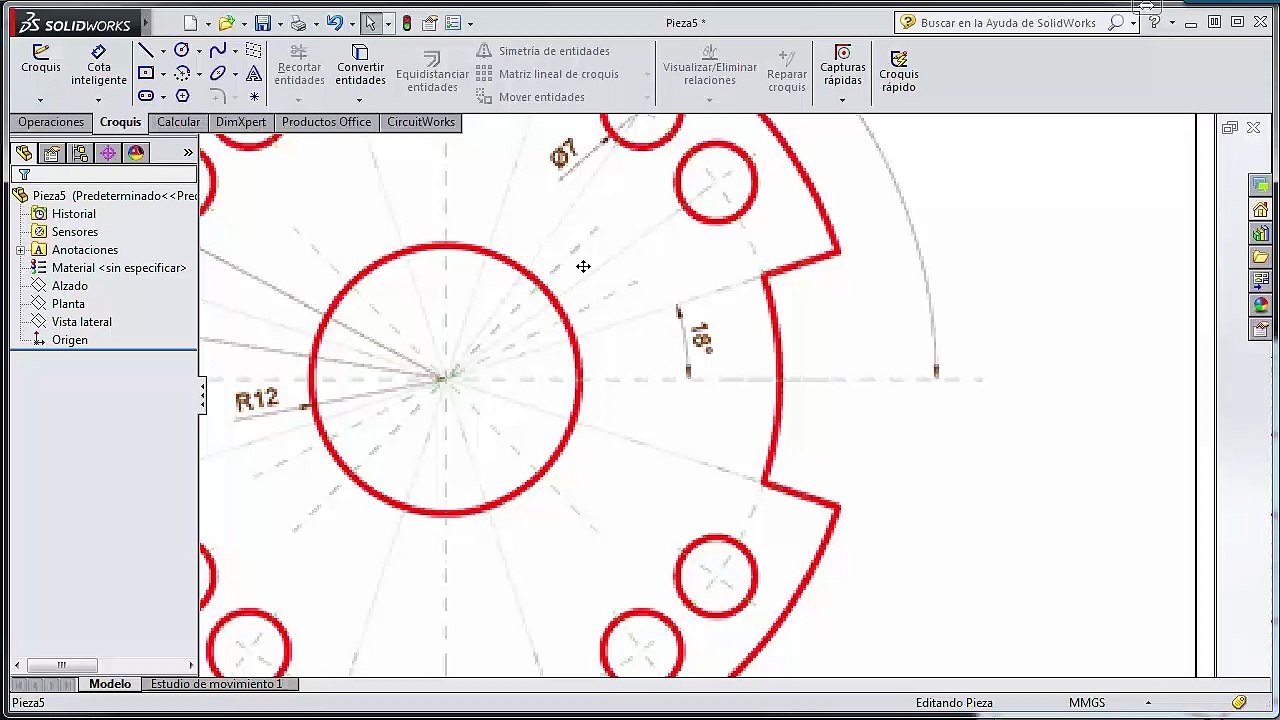Select the sketch Text tool
The width and height of the screenshot is (1280, 720).
[254, 73]
